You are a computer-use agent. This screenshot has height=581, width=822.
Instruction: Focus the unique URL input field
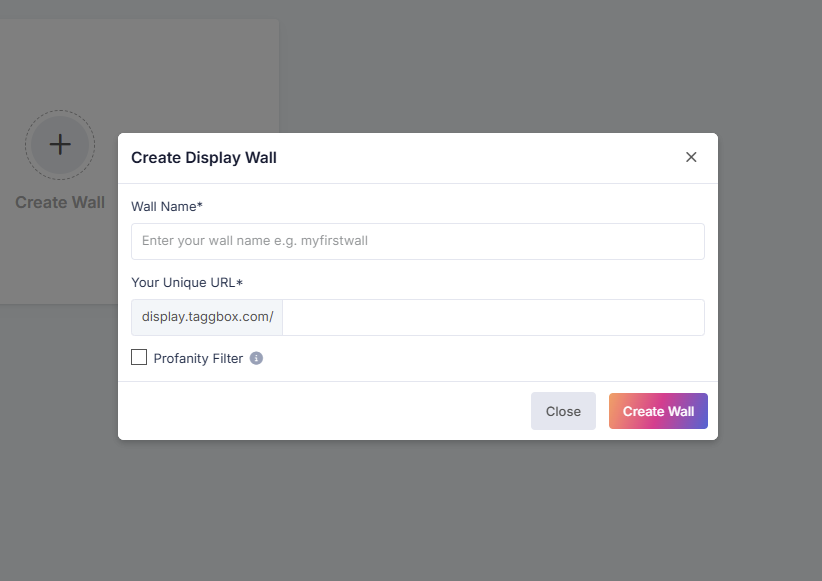[x=494, y=317]
